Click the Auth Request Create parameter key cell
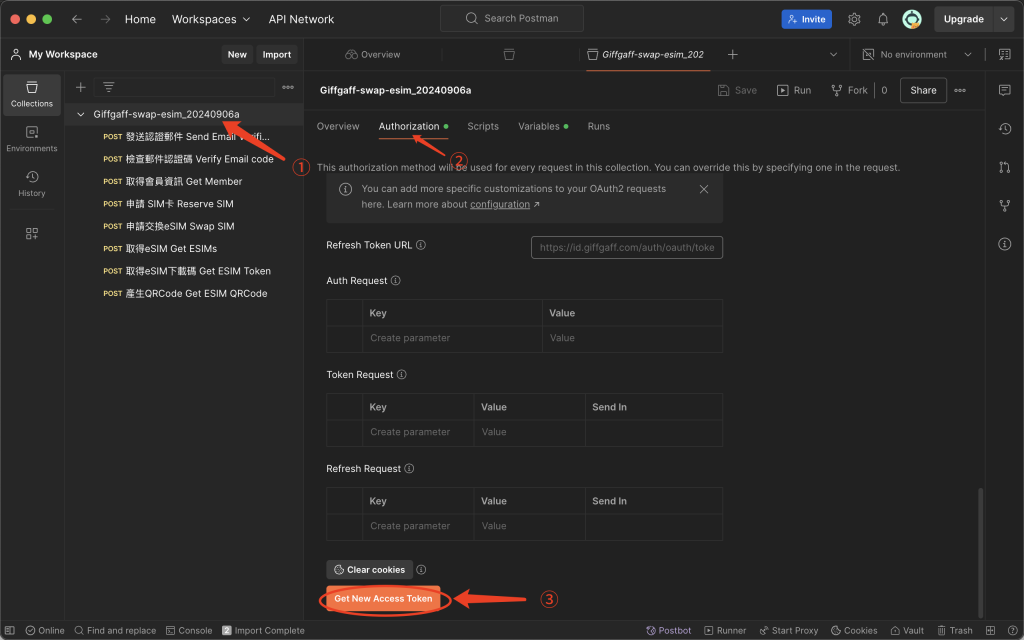This screenshot has height=640, width=1024. tap(452, 338)
